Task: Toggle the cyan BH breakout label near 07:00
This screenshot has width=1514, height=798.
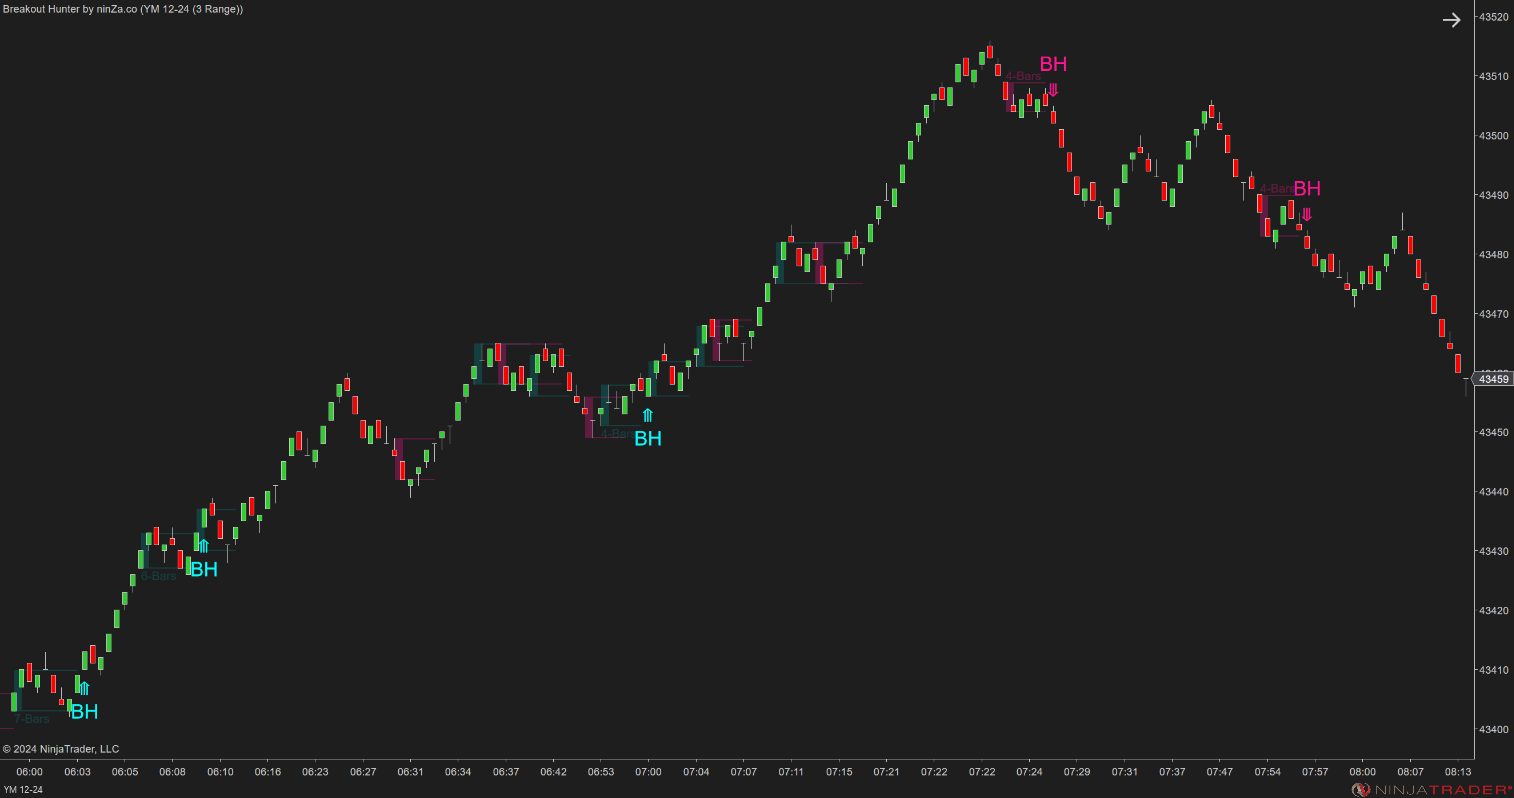Action: (x=647, y=438)
